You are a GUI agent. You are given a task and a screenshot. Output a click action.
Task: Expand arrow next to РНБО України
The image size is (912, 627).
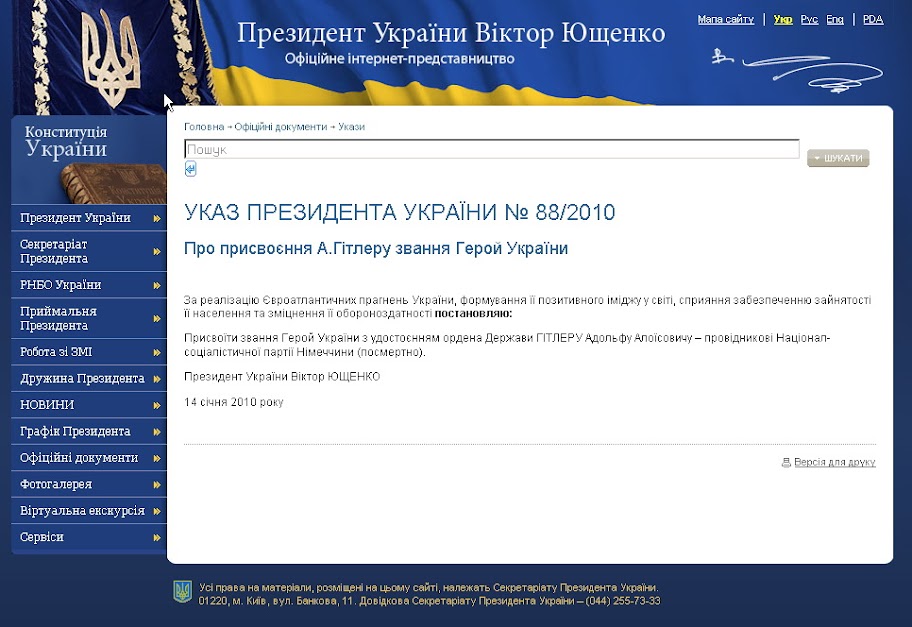156,286
